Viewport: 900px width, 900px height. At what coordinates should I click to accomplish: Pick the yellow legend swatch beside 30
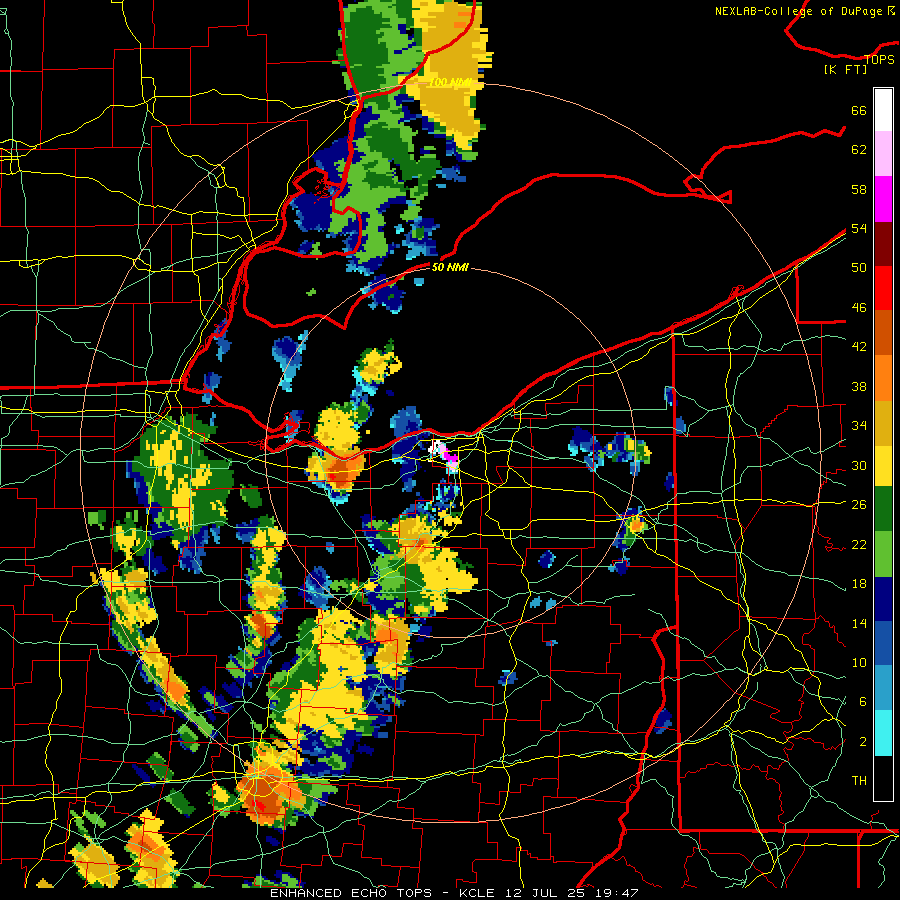tap(883, 465)
